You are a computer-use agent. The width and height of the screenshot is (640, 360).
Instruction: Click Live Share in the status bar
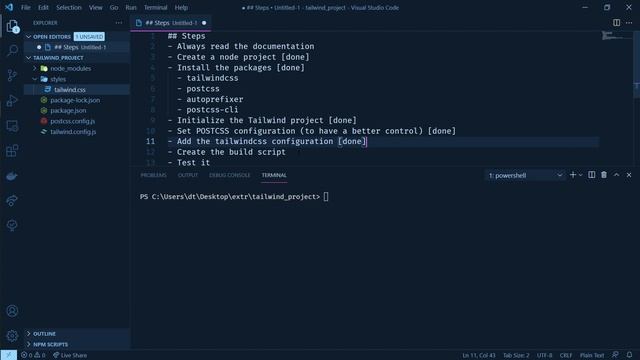[70, 355]
